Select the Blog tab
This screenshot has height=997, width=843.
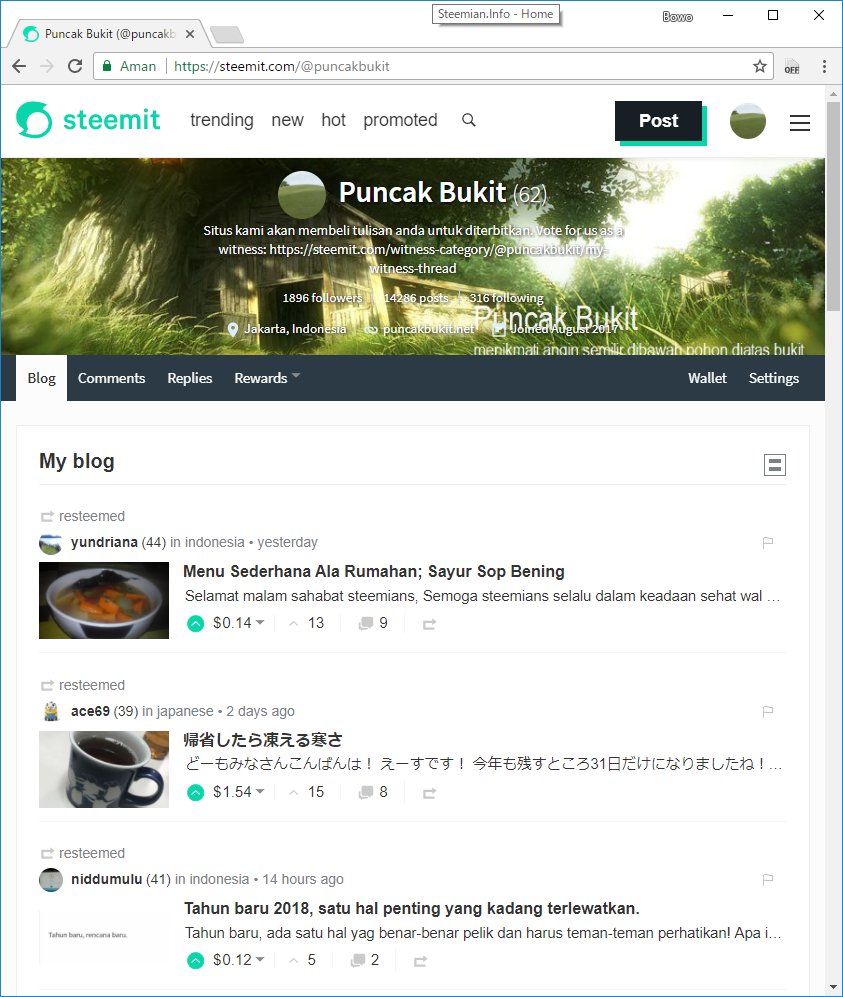point(41,378)
